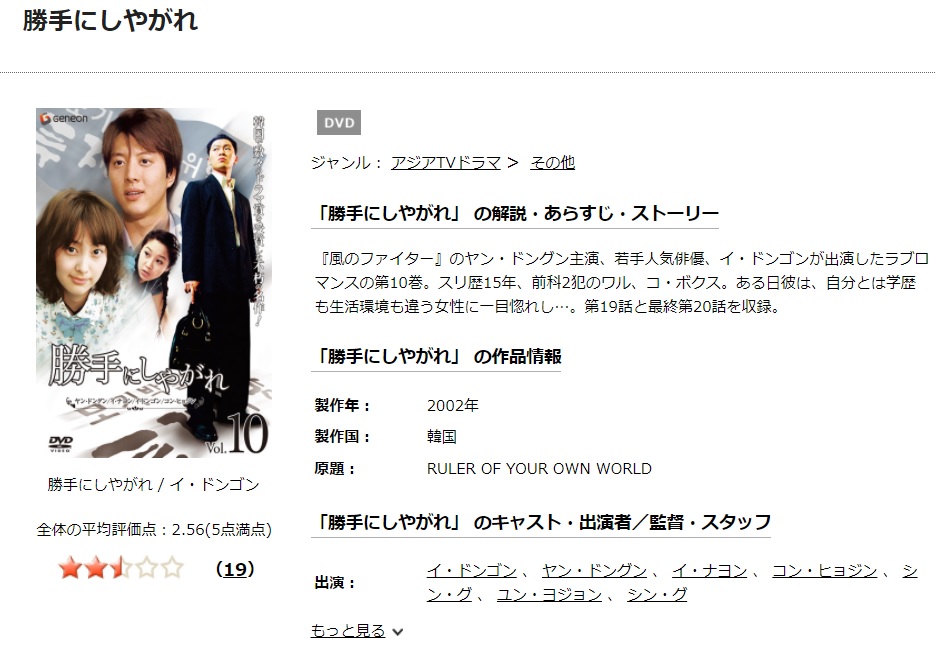Screen dimensions: 936x660
Task: Click the fourth empty rating star
Action: click(x=147, y=568)
